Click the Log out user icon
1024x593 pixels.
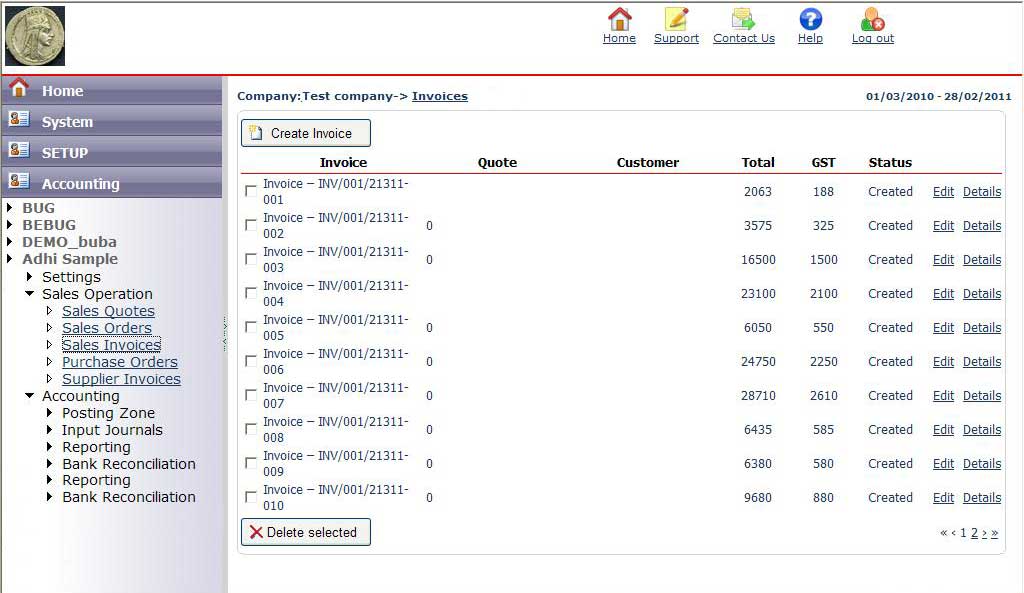872,18
